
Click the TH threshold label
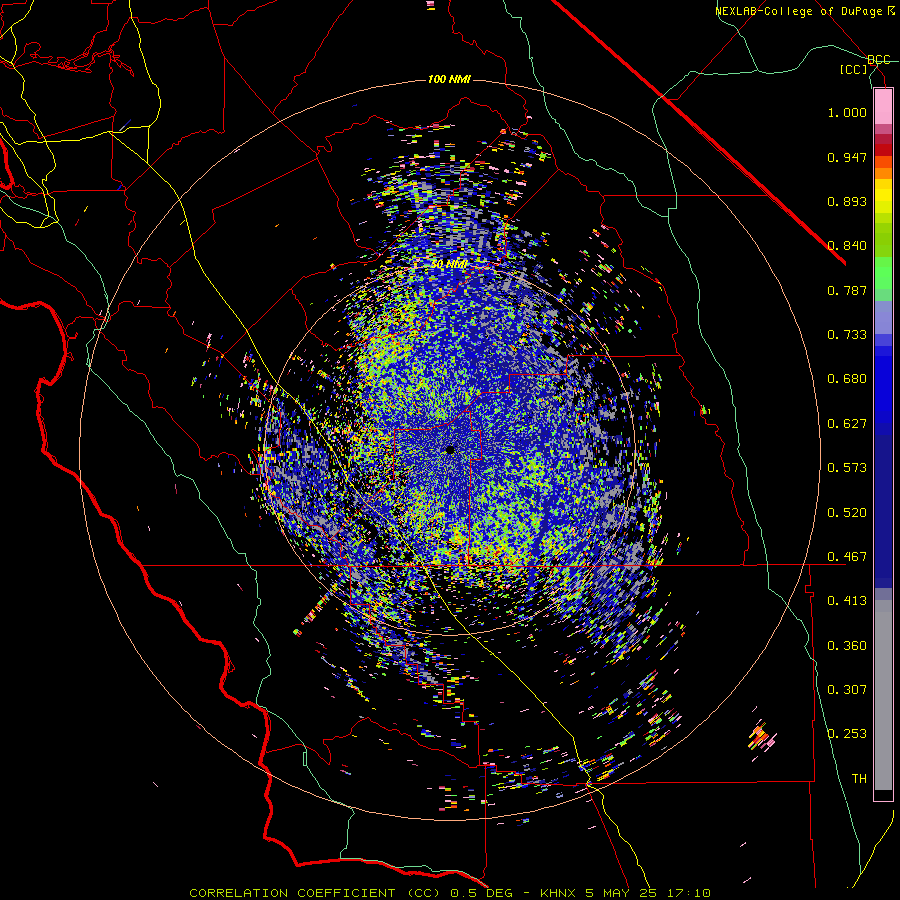click(x=859, y=778)
